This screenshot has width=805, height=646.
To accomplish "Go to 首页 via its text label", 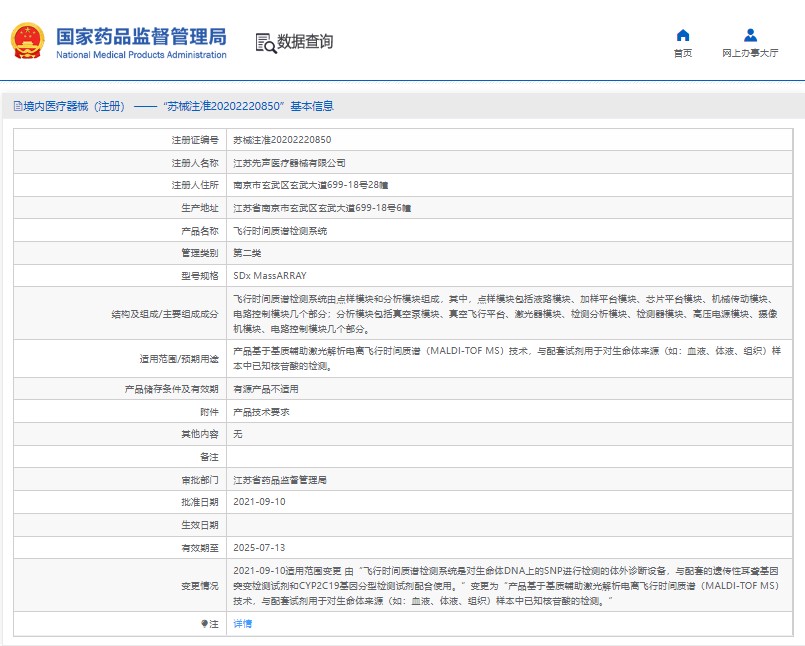I will [682, 54].
